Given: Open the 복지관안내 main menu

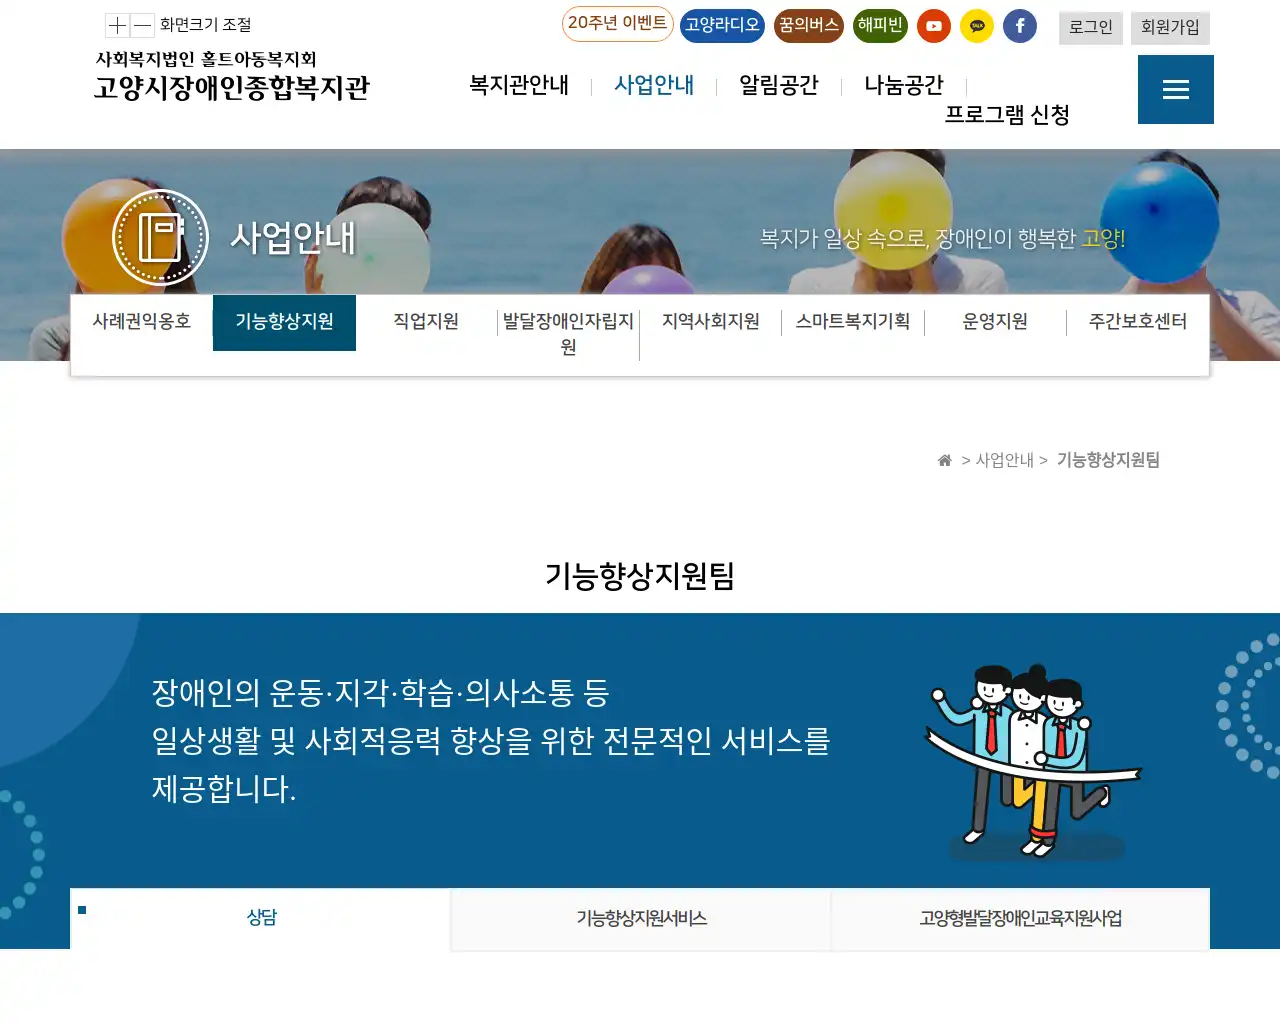Looking at the screenshot, I should tap(519, 85).
